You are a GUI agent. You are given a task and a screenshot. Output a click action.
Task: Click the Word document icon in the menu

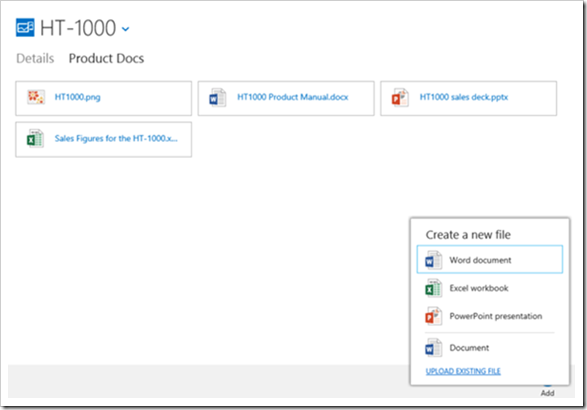click(x=434, y=260)
